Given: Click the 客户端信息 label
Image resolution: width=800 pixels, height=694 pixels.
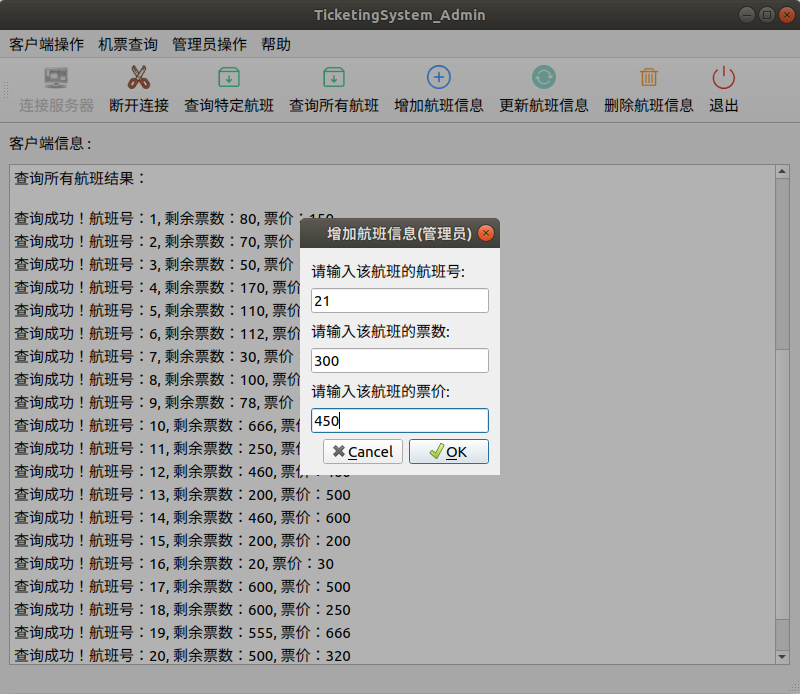Looking at the screenshot, I should tap(51, 143).
